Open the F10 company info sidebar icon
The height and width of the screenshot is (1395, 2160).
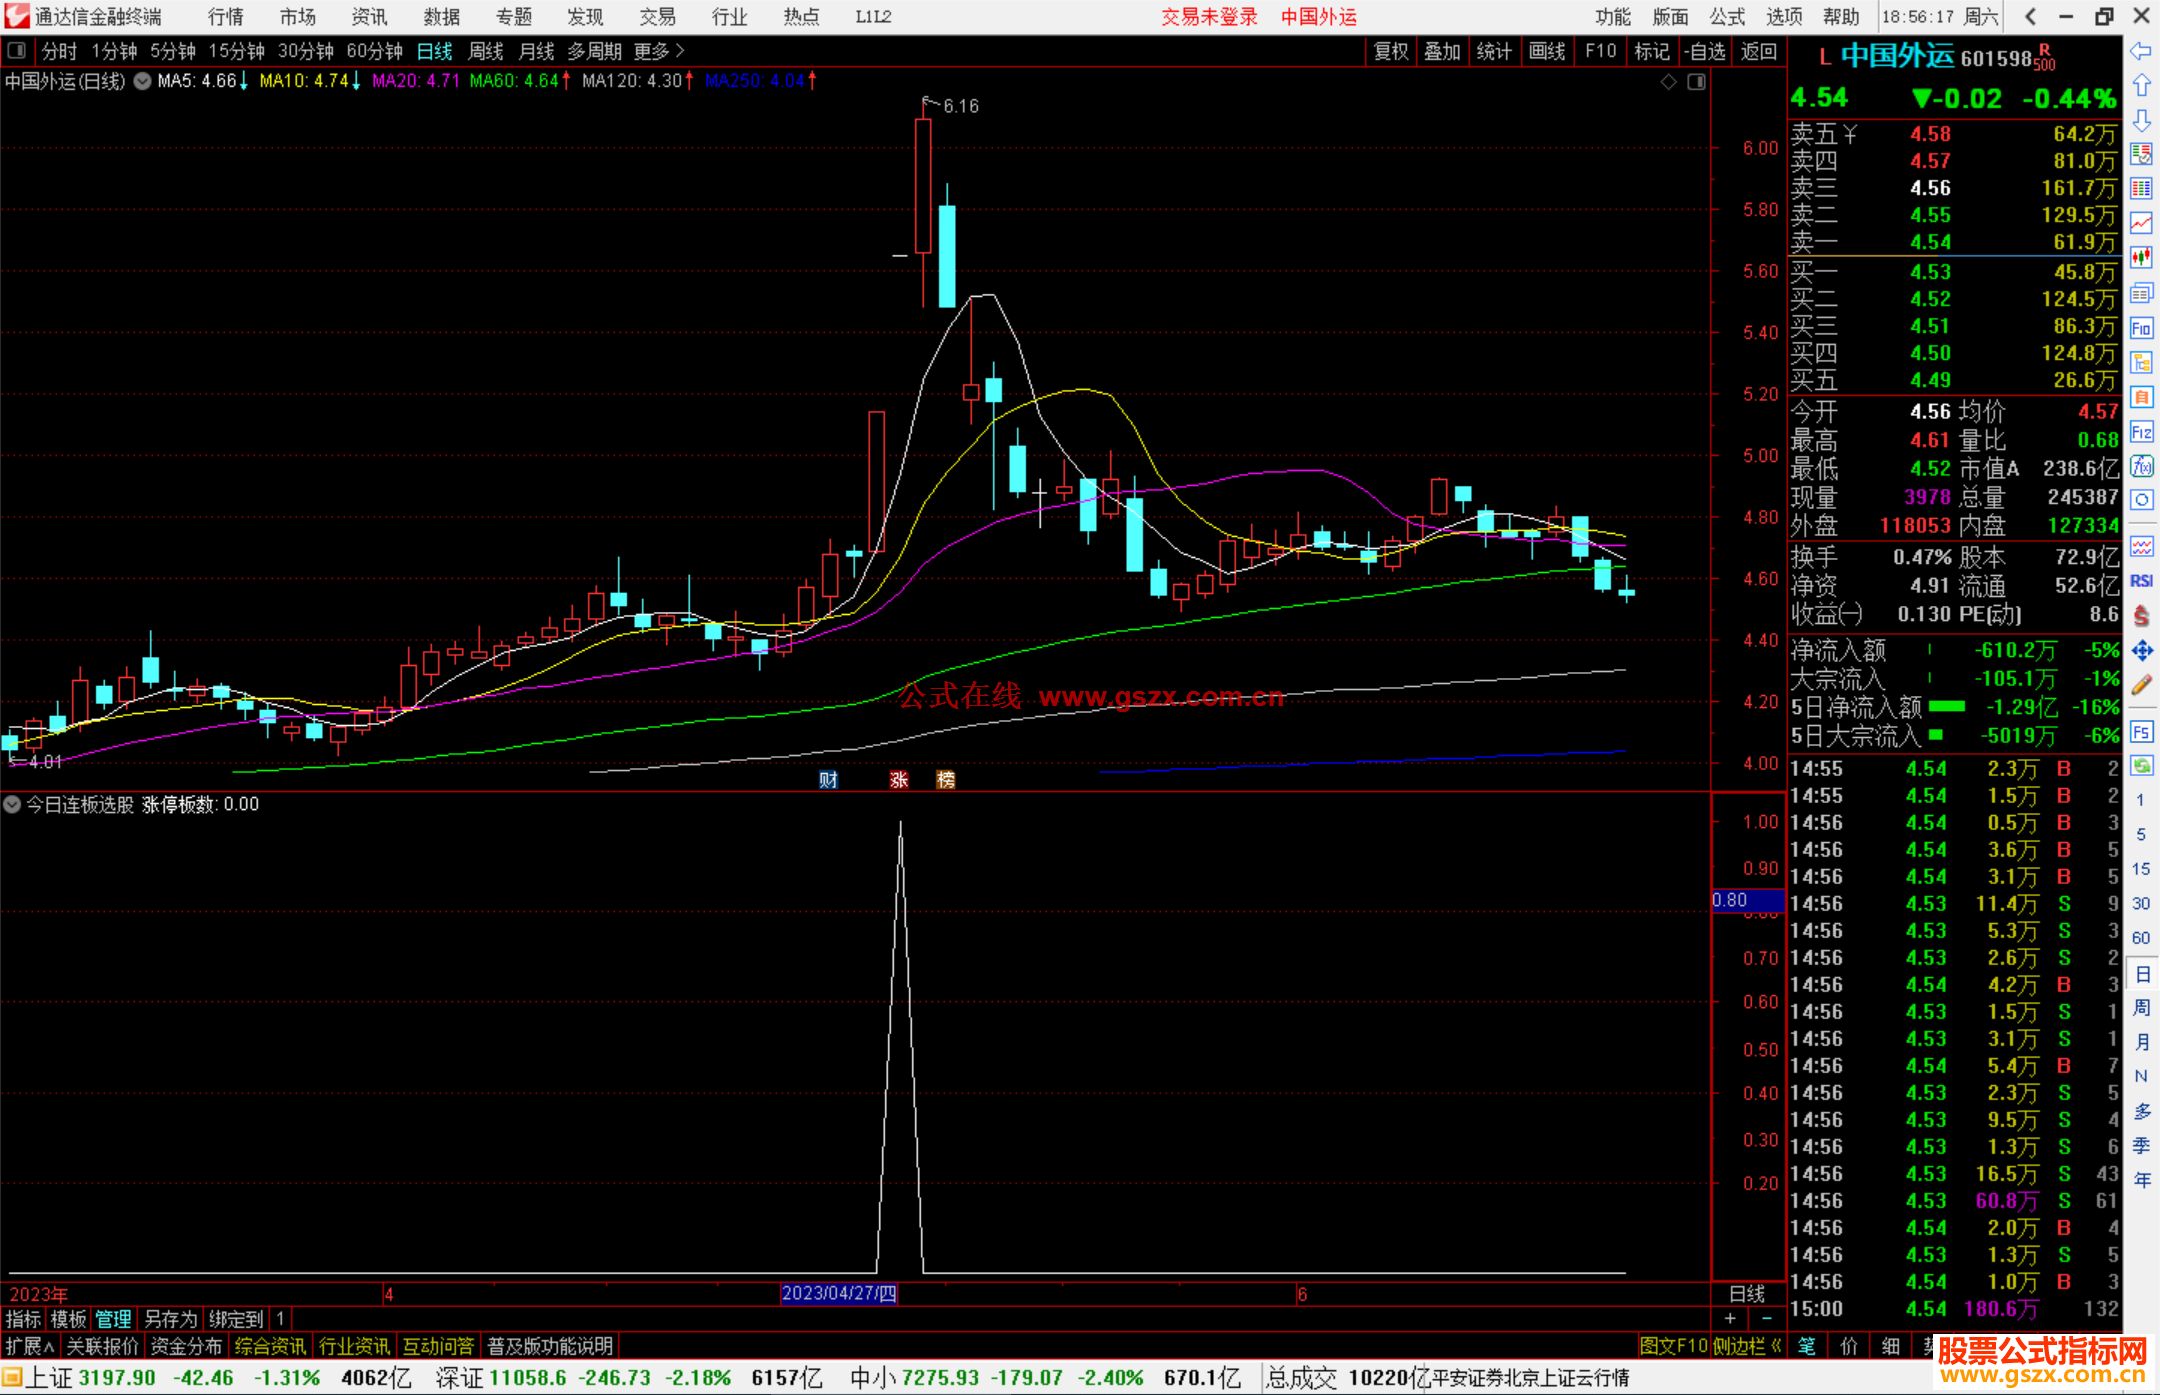coord(2141,328)
